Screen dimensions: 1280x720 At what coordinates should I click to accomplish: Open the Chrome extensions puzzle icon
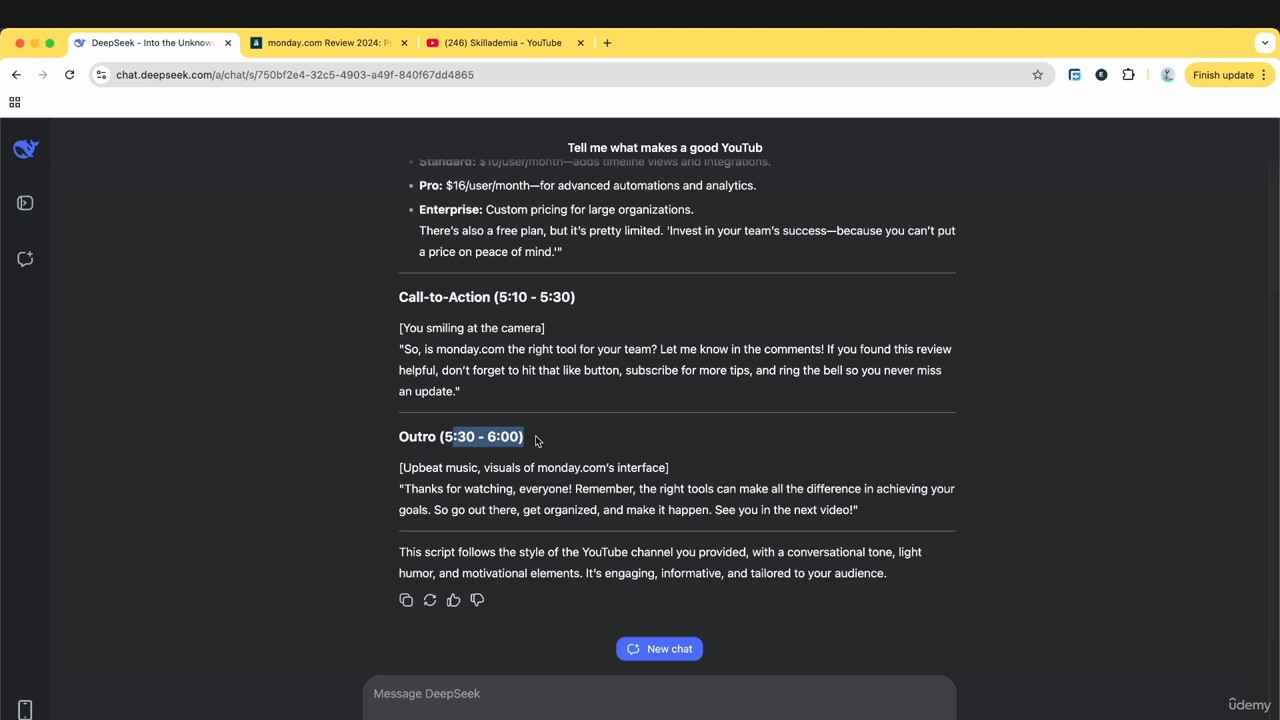pyautogui.click(x=1128, y=75)
